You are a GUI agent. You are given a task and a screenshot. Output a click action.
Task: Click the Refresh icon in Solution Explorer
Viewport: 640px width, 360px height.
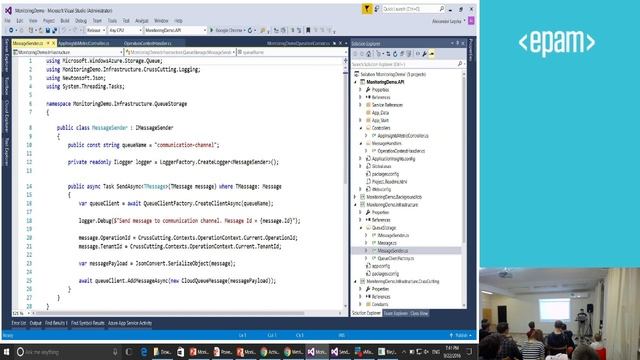pyautogui.click(x=395, y=54)
